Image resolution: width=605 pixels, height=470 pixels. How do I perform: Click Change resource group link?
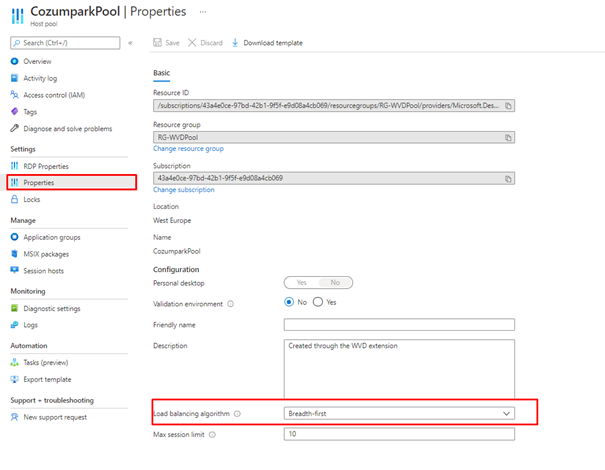click(188, 149)
